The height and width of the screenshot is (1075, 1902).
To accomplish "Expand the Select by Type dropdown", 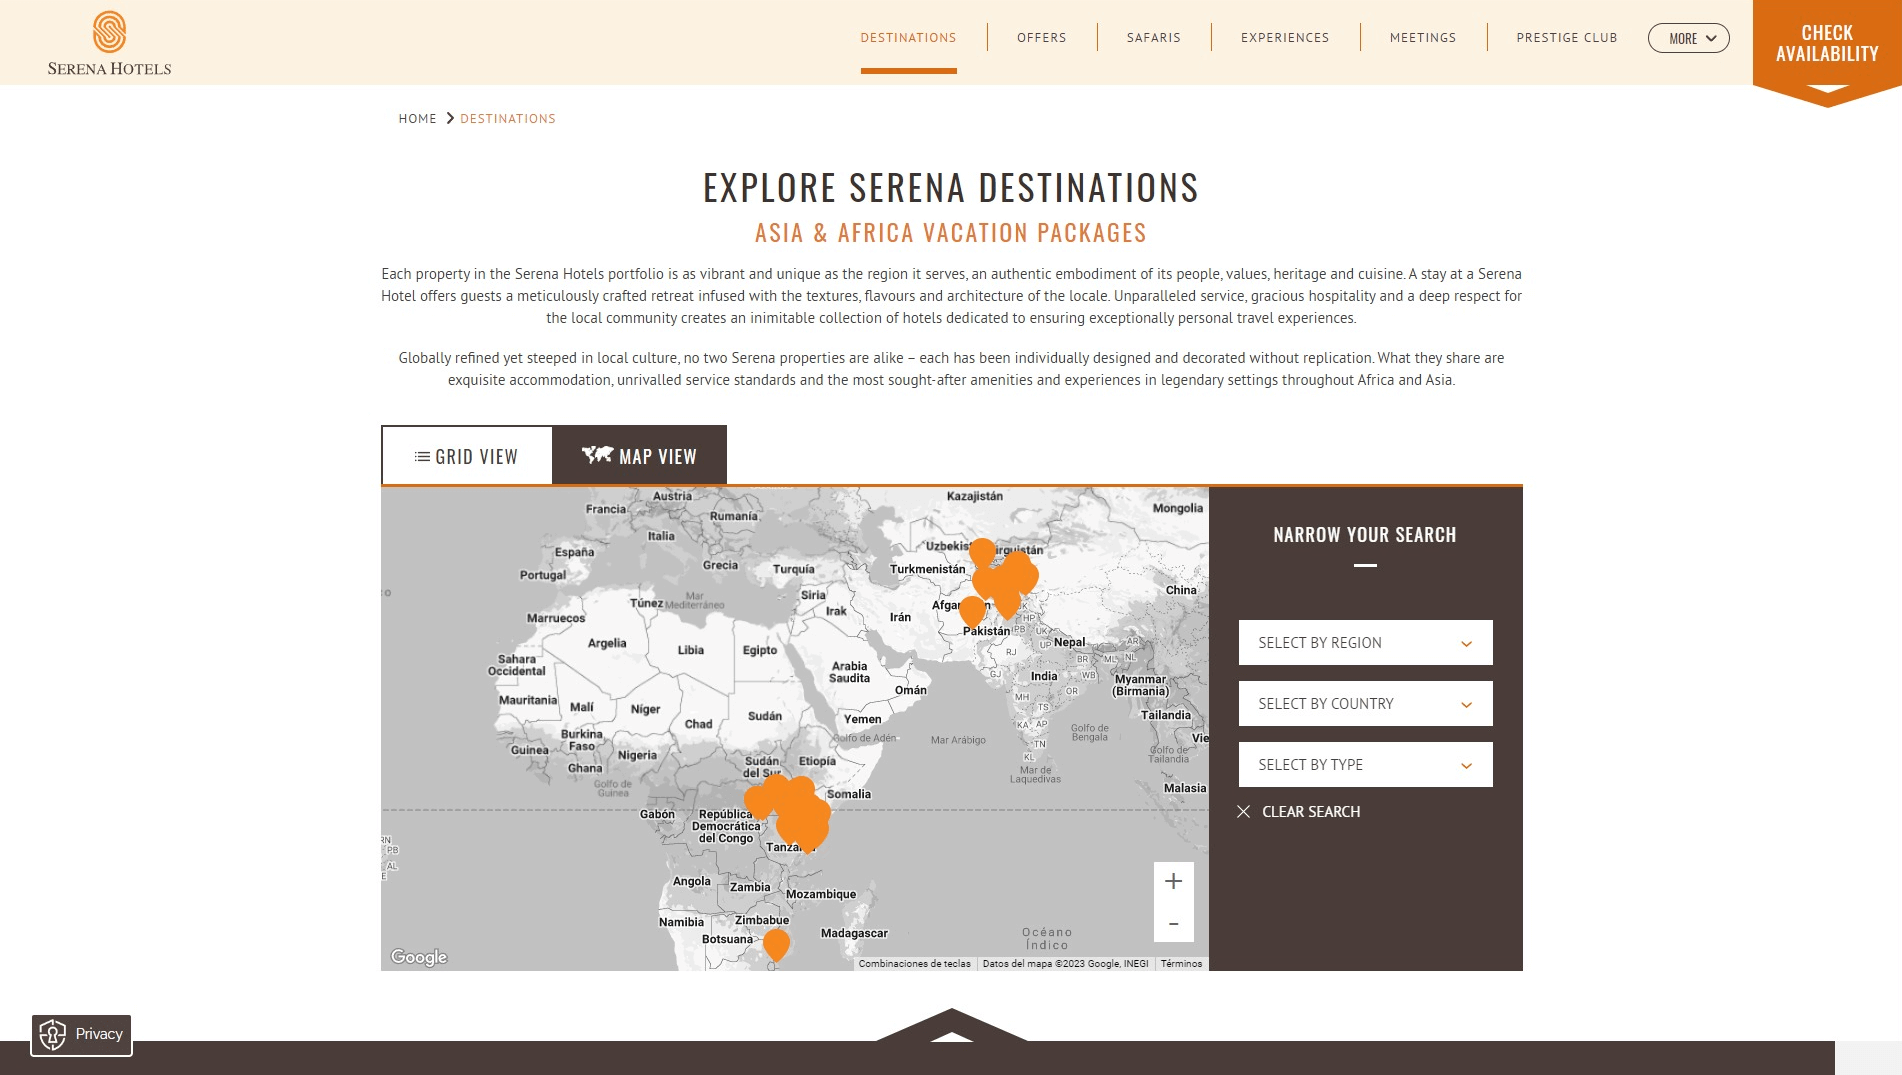I will click(x=1365, y=765).
